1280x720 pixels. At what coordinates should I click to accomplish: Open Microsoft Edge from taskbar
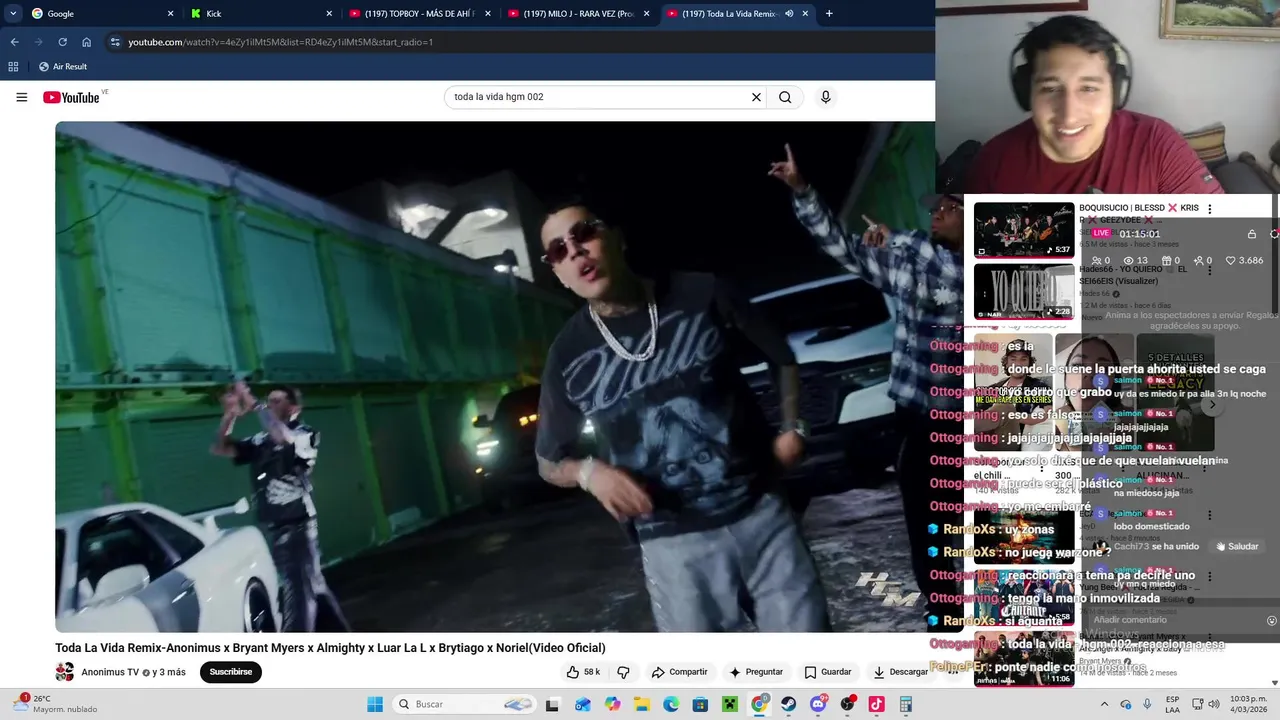click(671, 704)
